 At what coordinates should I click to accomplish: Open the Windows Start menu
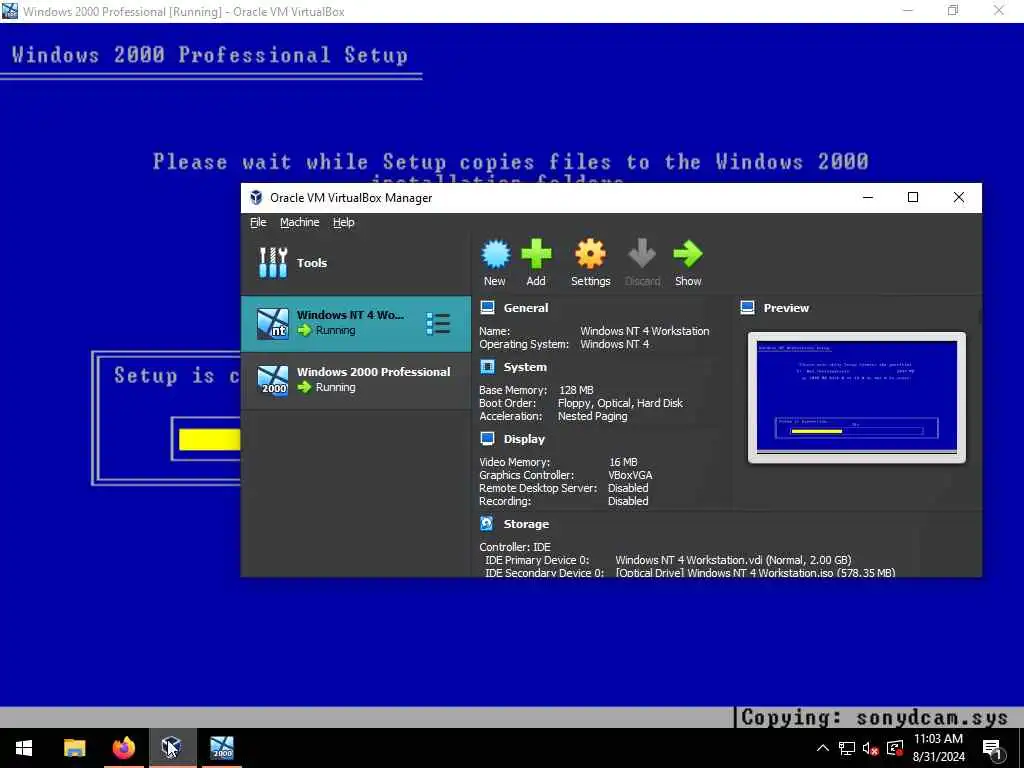point(24,748)
